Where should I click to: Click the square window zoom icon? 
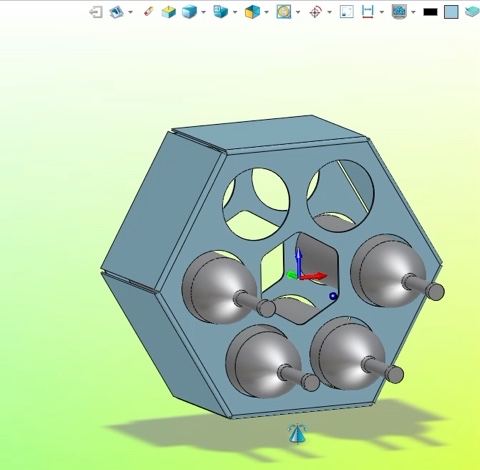pos(347,12)
